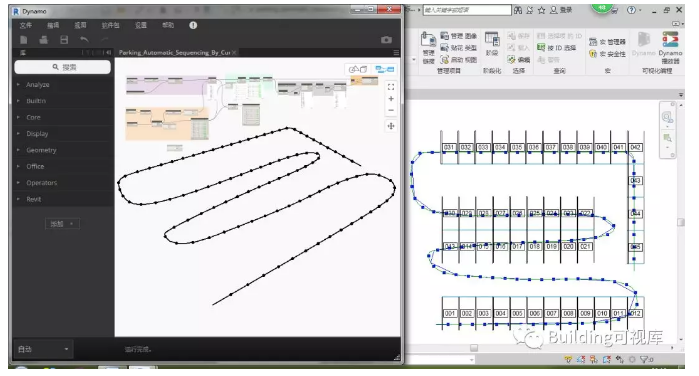Image resolution: width=699 pixels, height=376 pixels.
Task: Click 按 ID 选择 Select by ID
Action: 557,48
